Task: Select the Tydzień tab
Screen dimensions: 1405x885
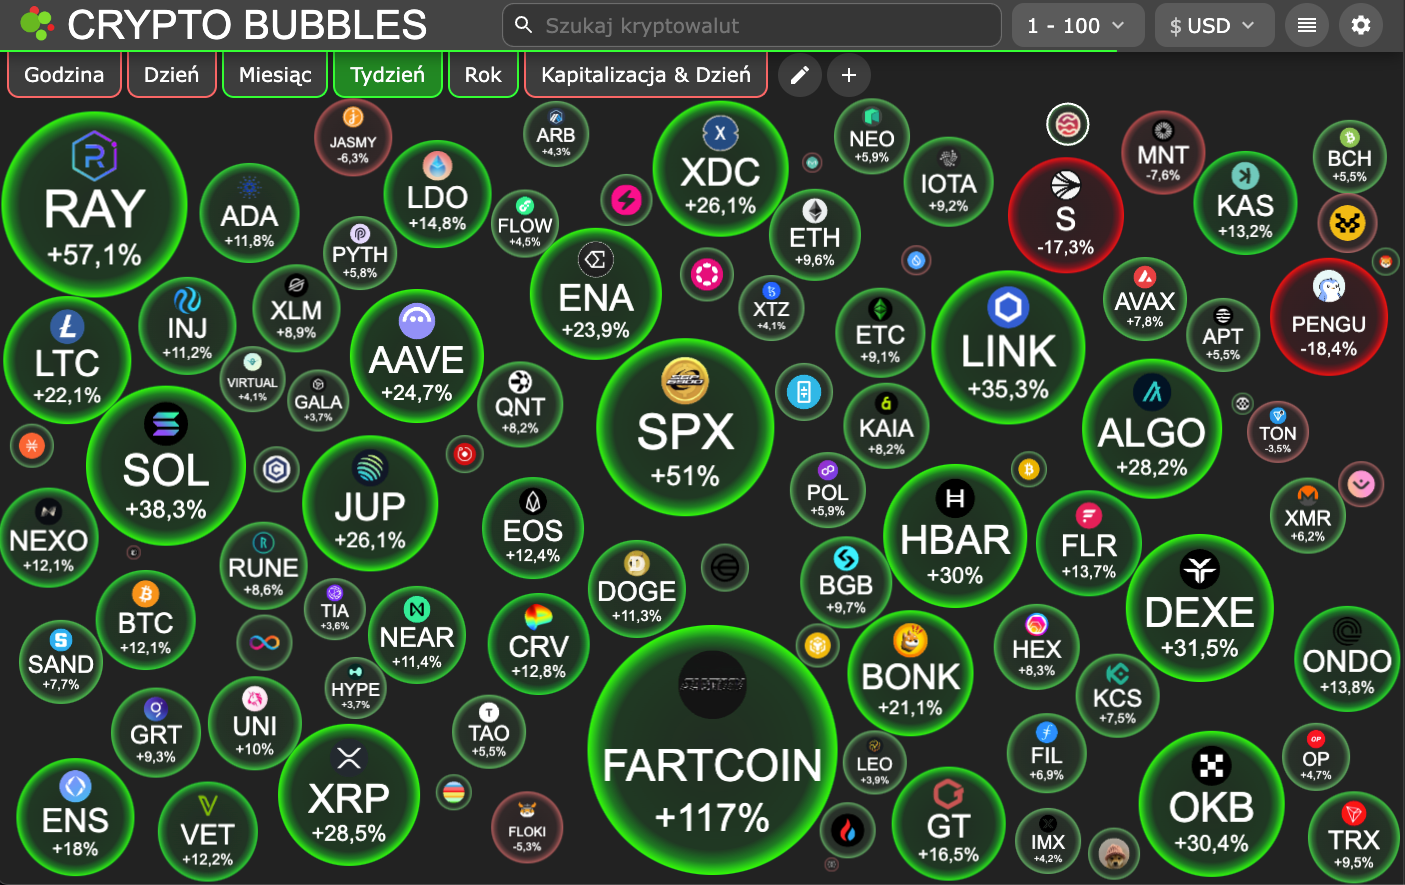Action: coord(388,75)
